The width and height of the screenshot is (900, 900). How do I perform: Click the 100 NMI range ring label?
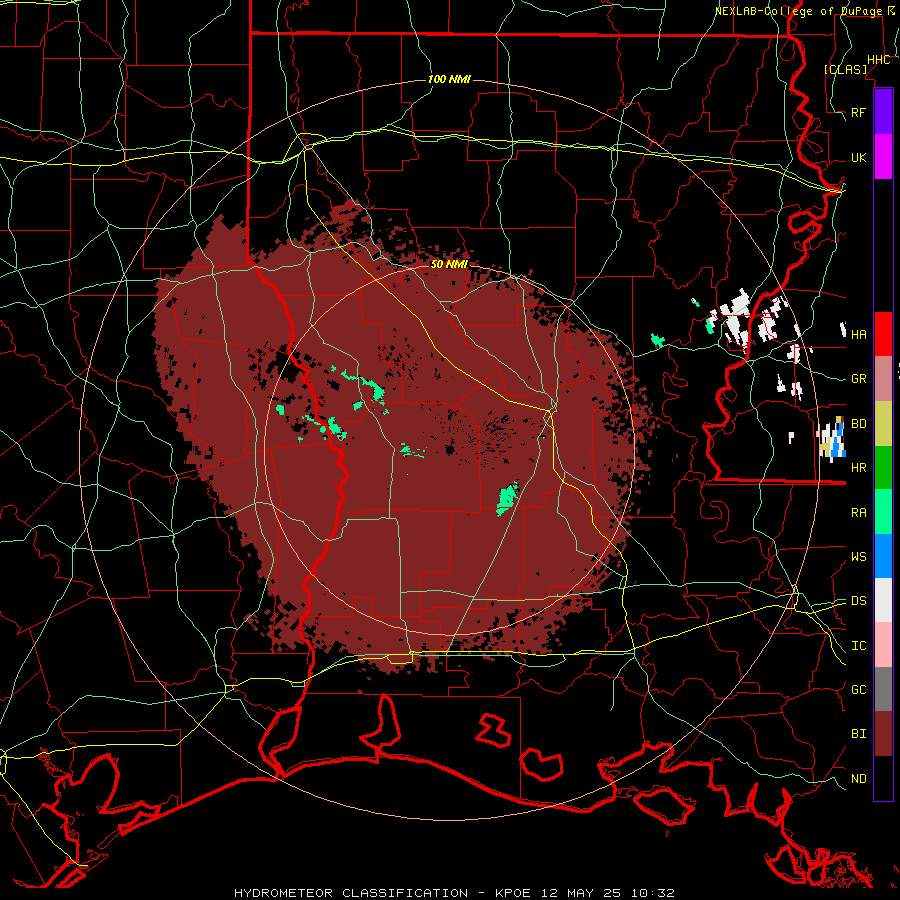pyautogui.click(x=449, y=79)
